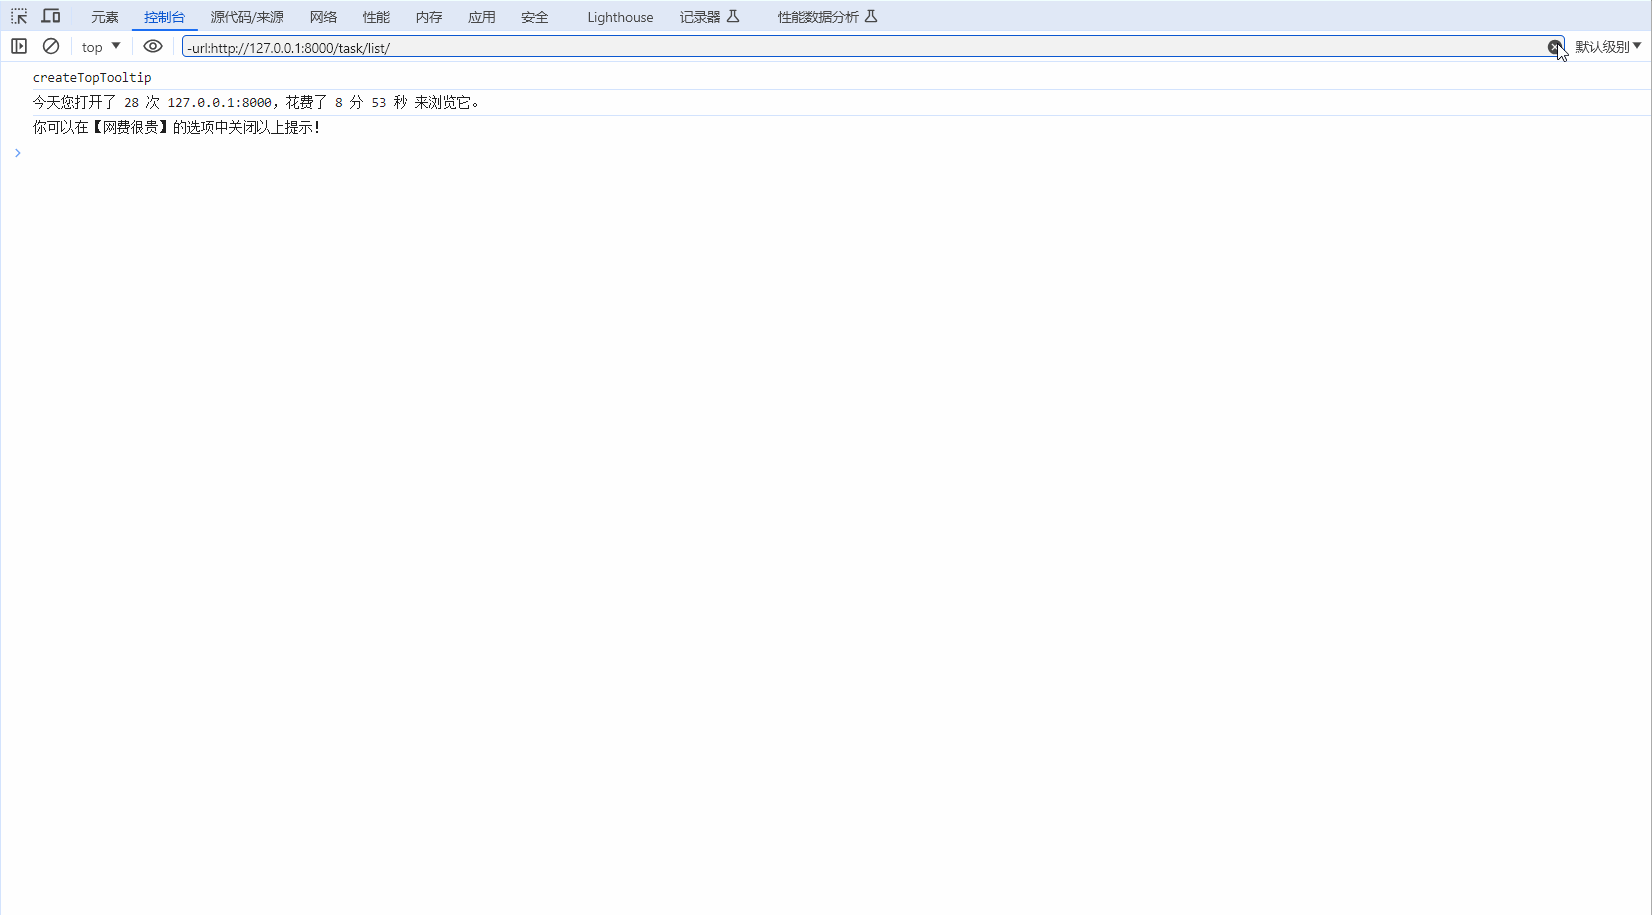Activate the inspect element picker icon
This screenshot has height=915, width=1652.
(x=19, y=16)
